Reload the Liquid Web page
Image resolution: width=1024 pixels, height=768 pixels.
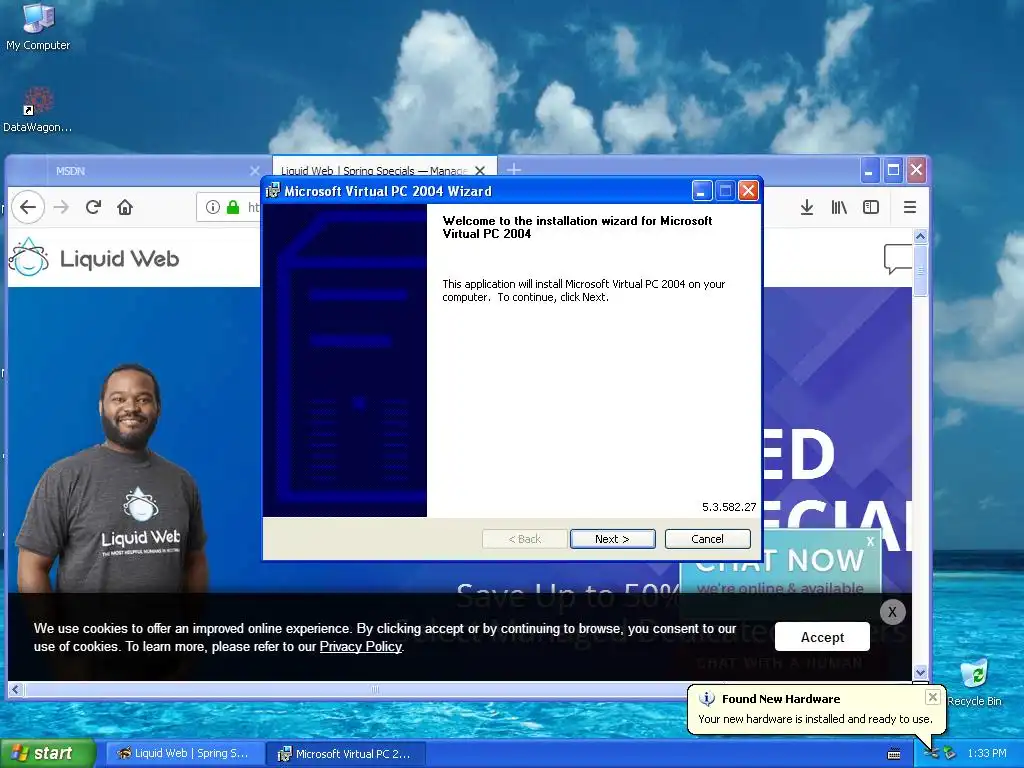[93, 207]
